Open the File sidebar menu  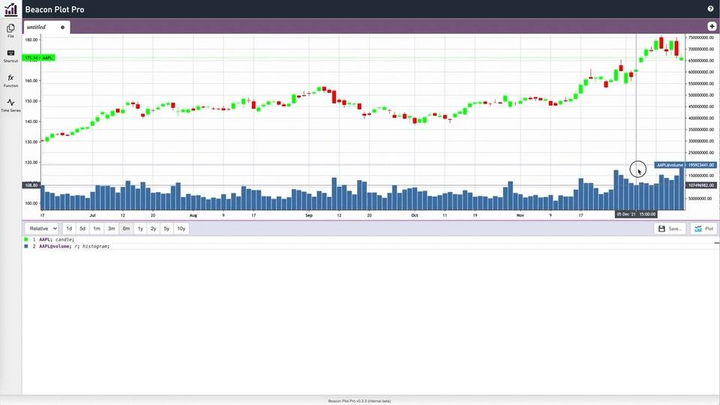coord(11,31)
